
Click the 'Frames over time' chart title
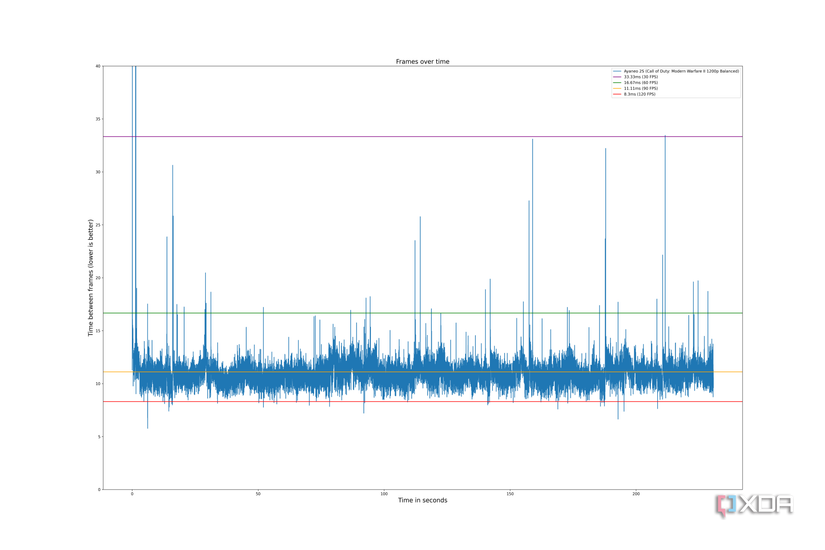(x=422, y=62)
